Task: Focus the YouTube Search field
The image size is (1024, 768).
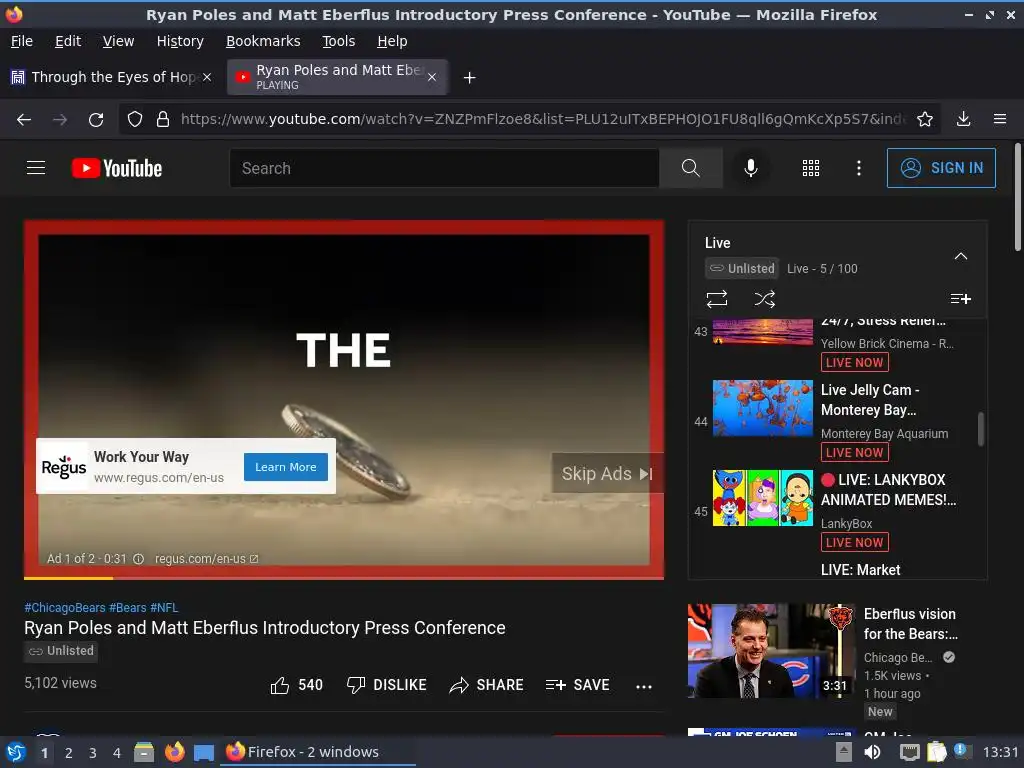Action: click(444, 168)
